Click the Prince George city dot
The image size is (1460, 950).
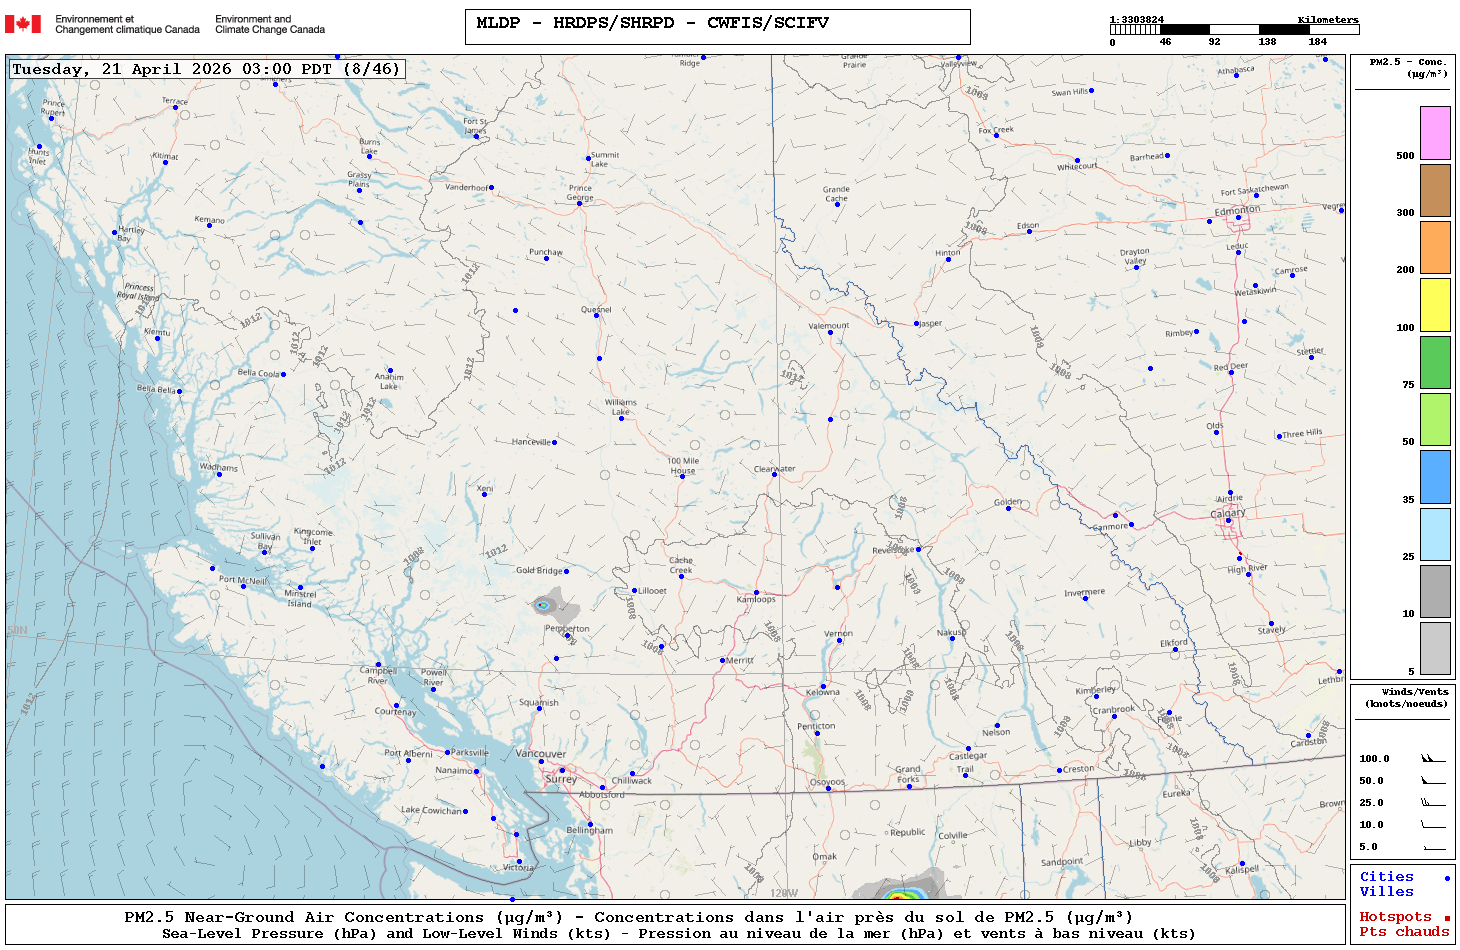coord(579,202)
